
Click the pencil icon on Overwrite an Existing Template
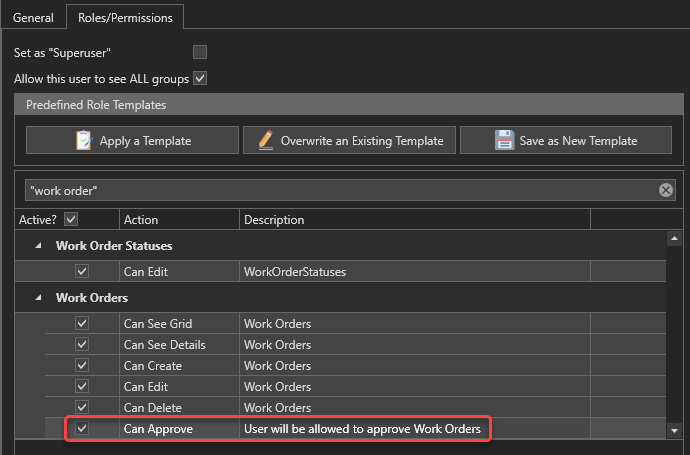click(265, 141)
